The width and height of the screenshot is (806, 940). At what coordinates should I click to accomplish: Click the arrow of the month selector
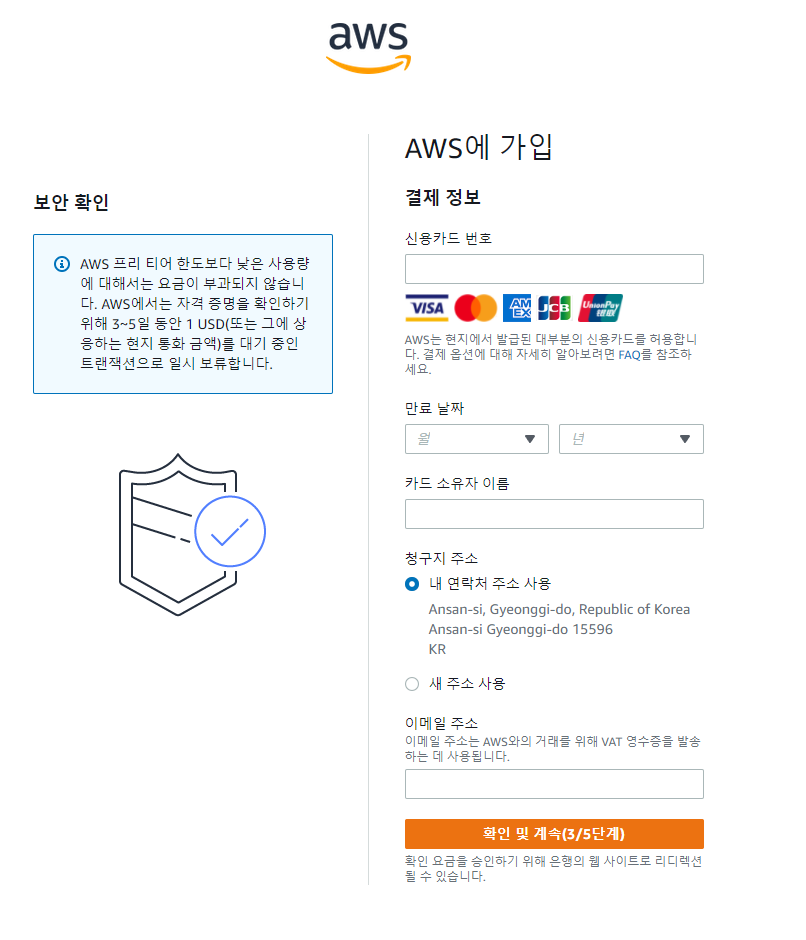pyautogui.click(x=530, y=439)
